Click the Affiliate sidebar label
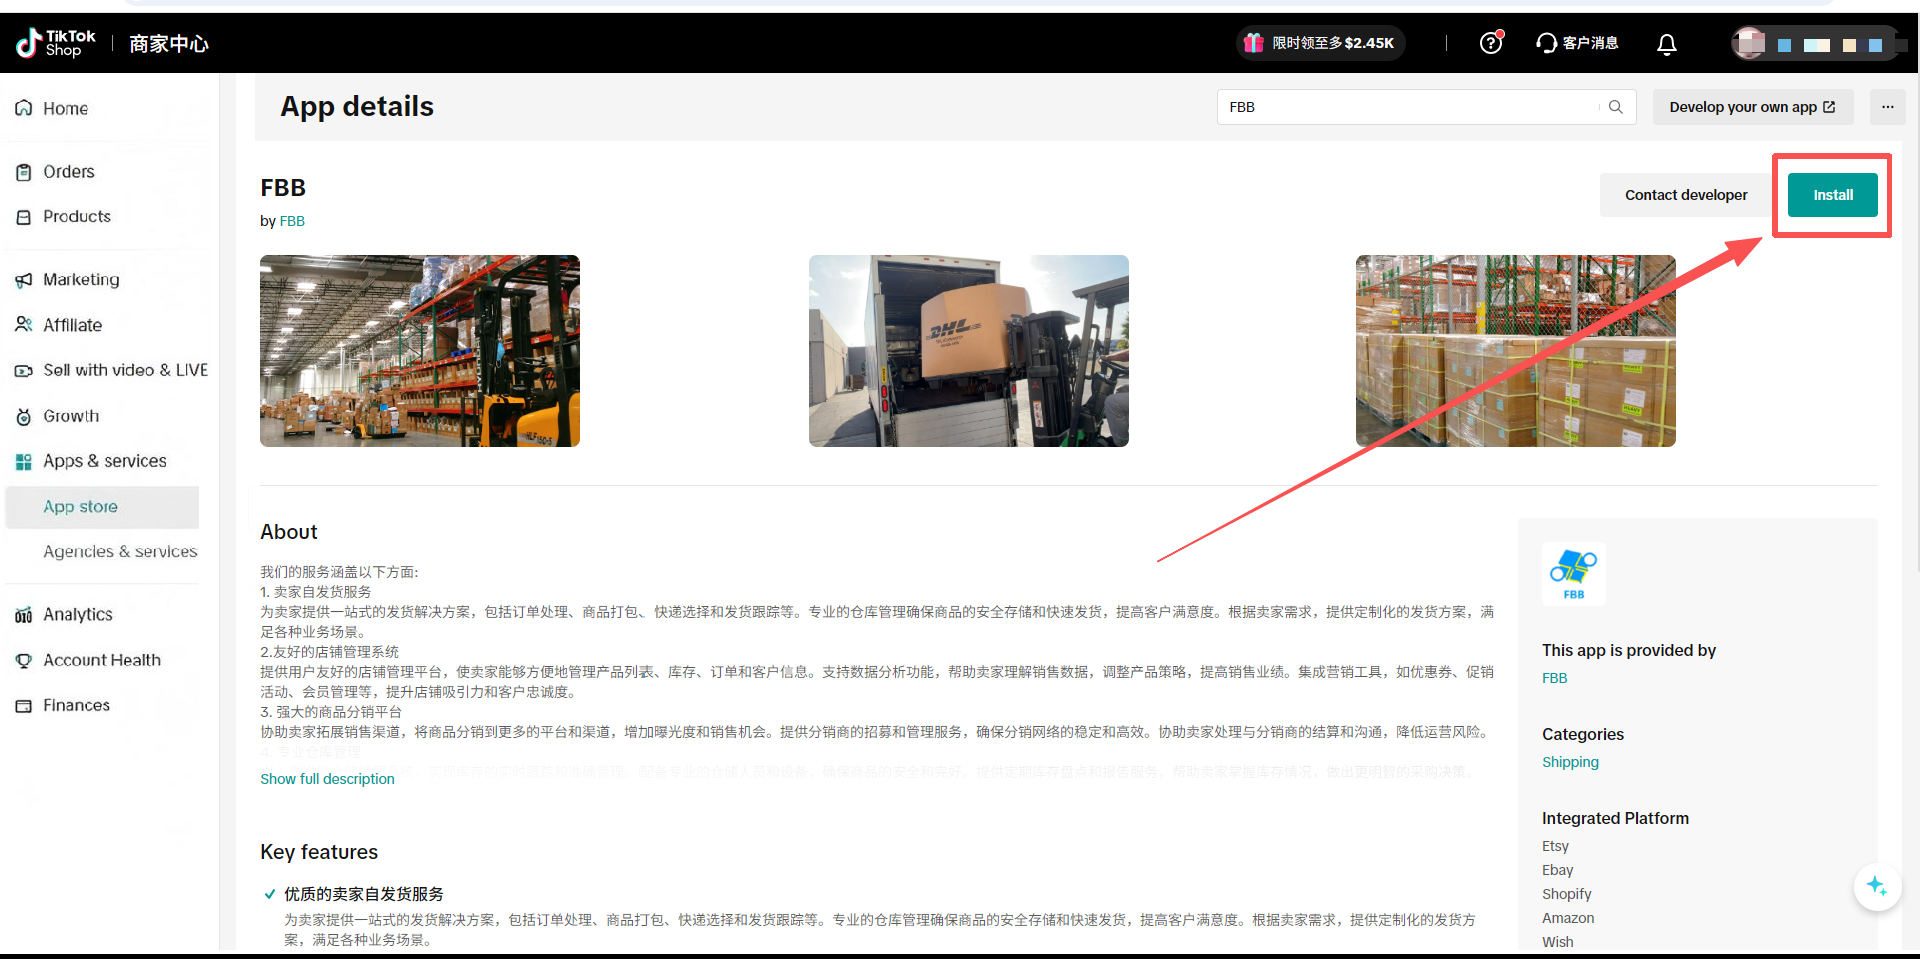Image resolution: width=1920 pixels, height=959 pixels. [x=73, y=325]
